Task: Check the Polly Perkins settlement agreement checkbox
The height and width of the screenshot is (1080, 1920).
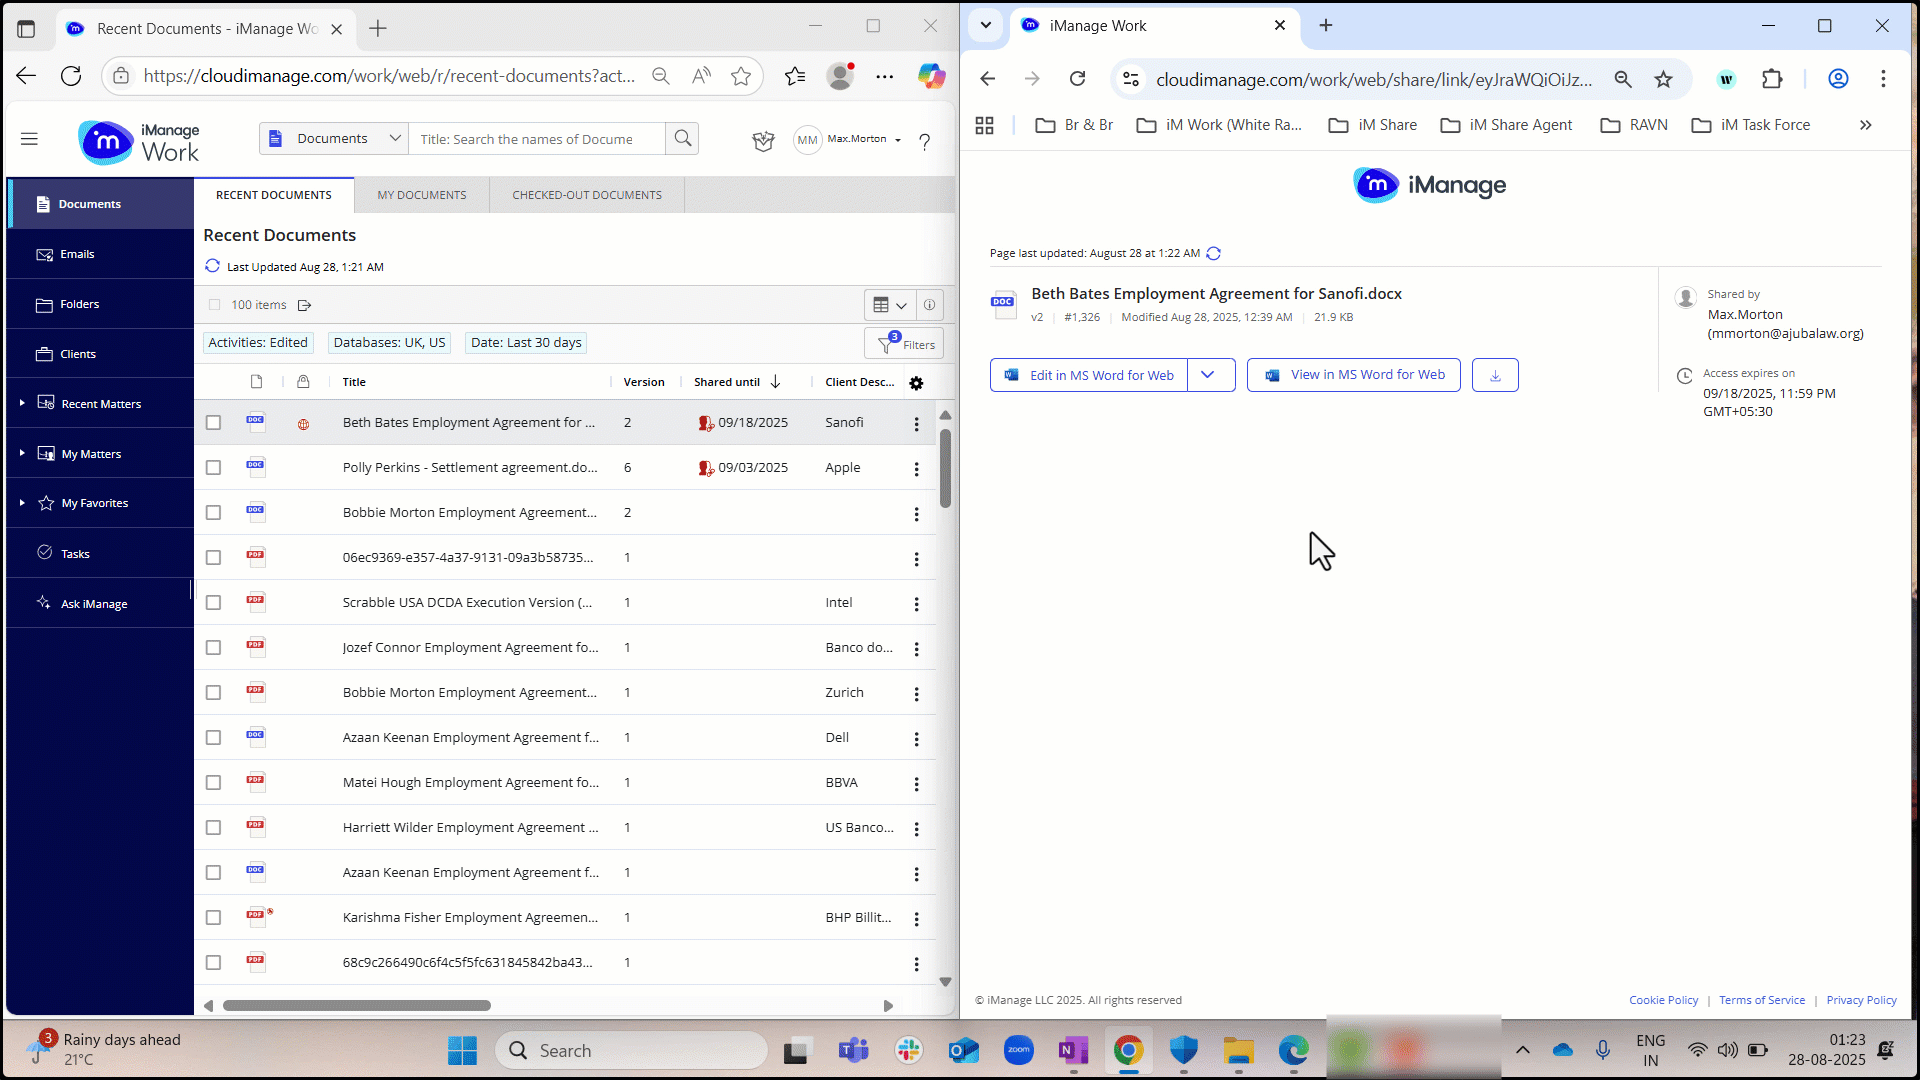Action: pos(213,467)
